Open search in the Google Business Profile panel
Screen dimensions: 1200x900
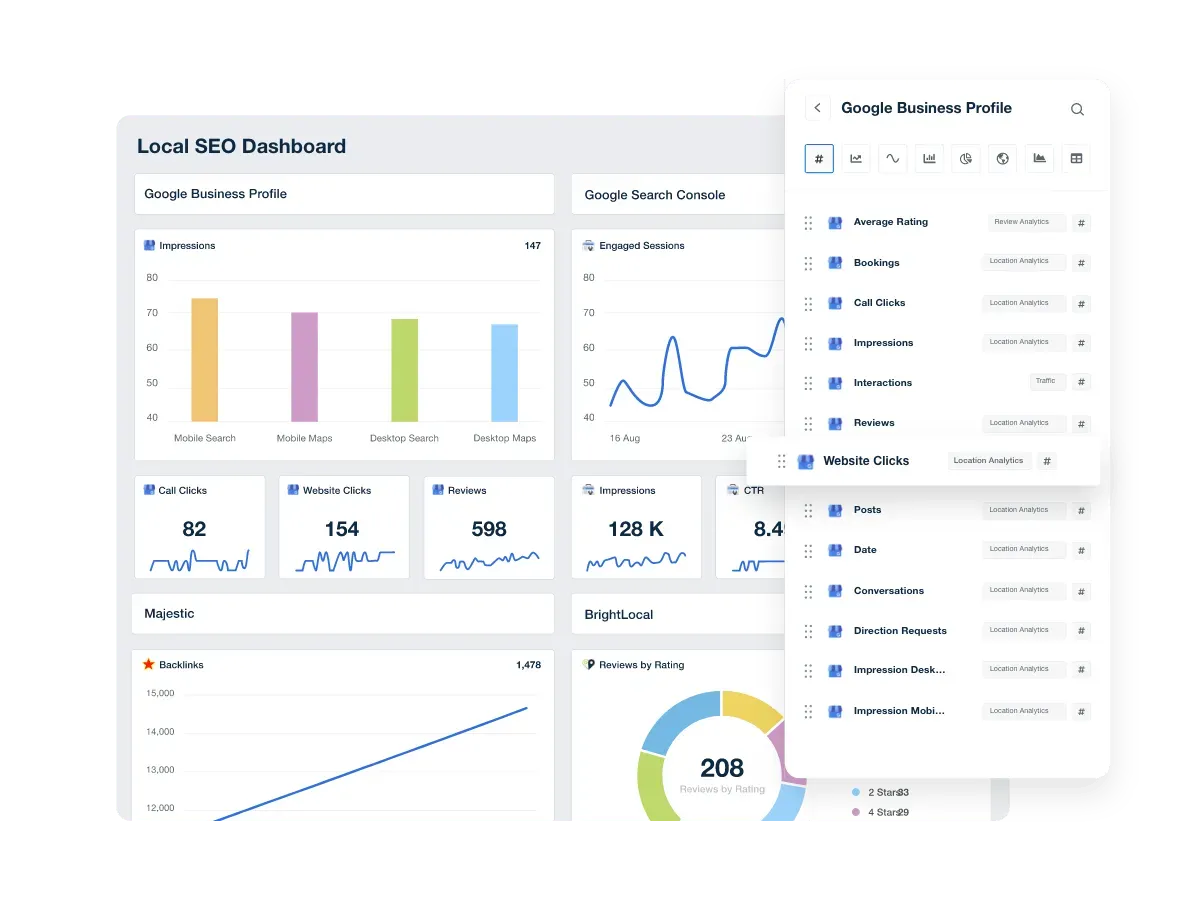tap(1077, 109)
